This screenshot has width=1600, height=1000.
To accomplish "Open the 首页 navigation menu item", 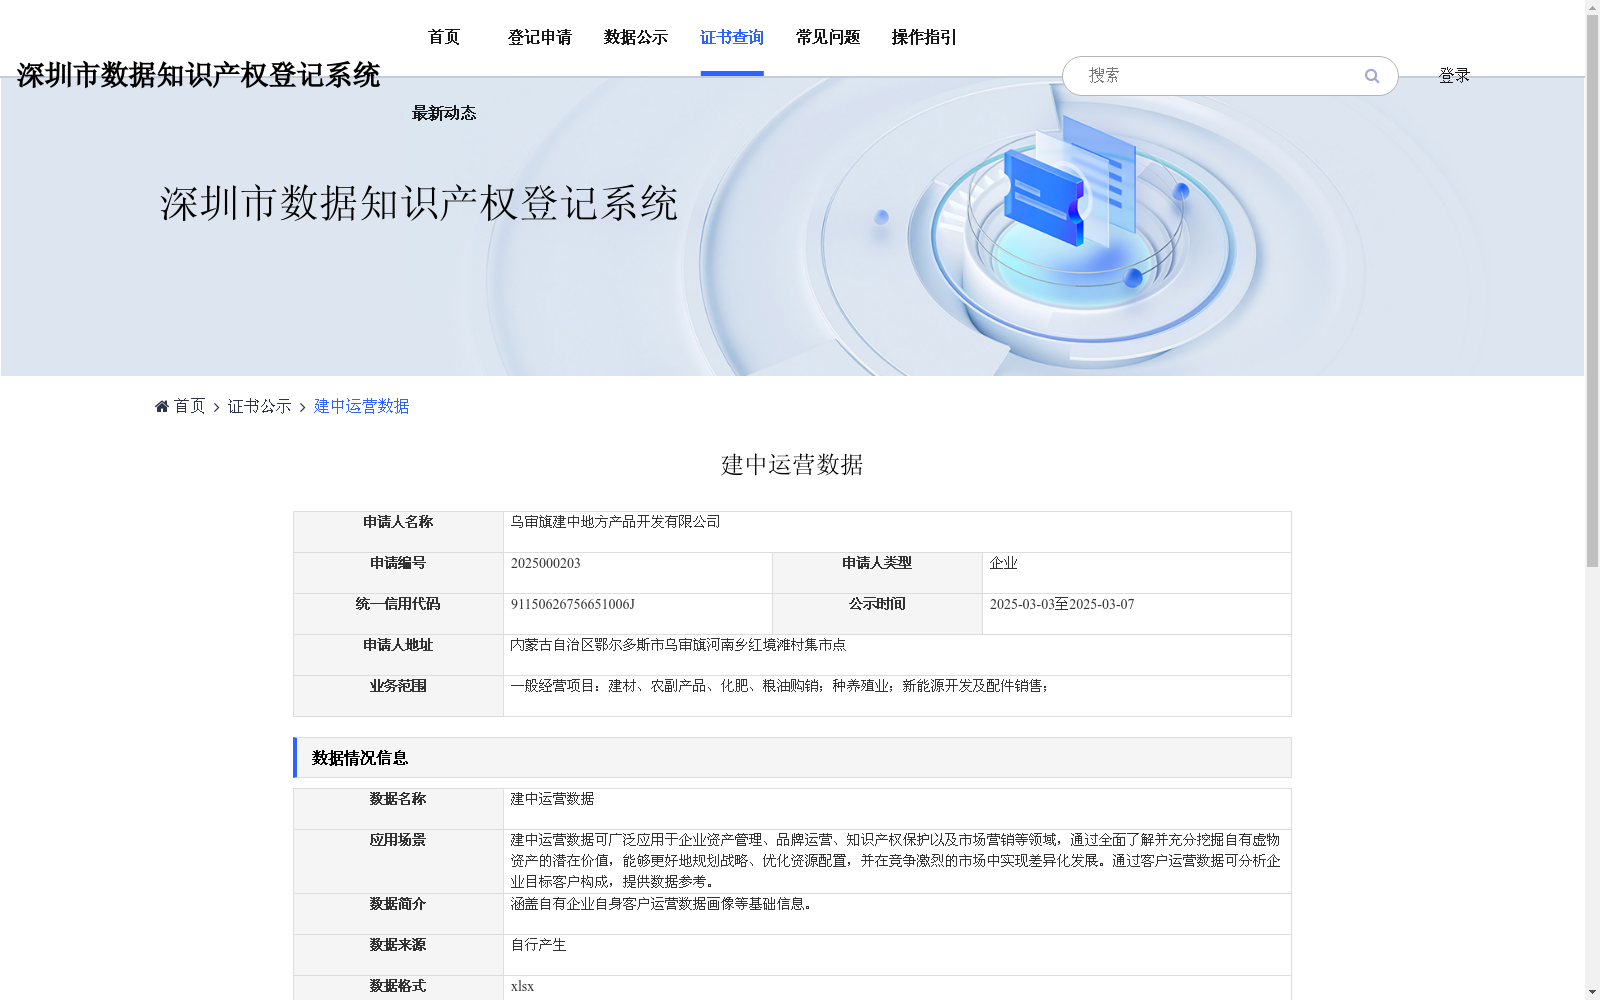I will [444, 37].
